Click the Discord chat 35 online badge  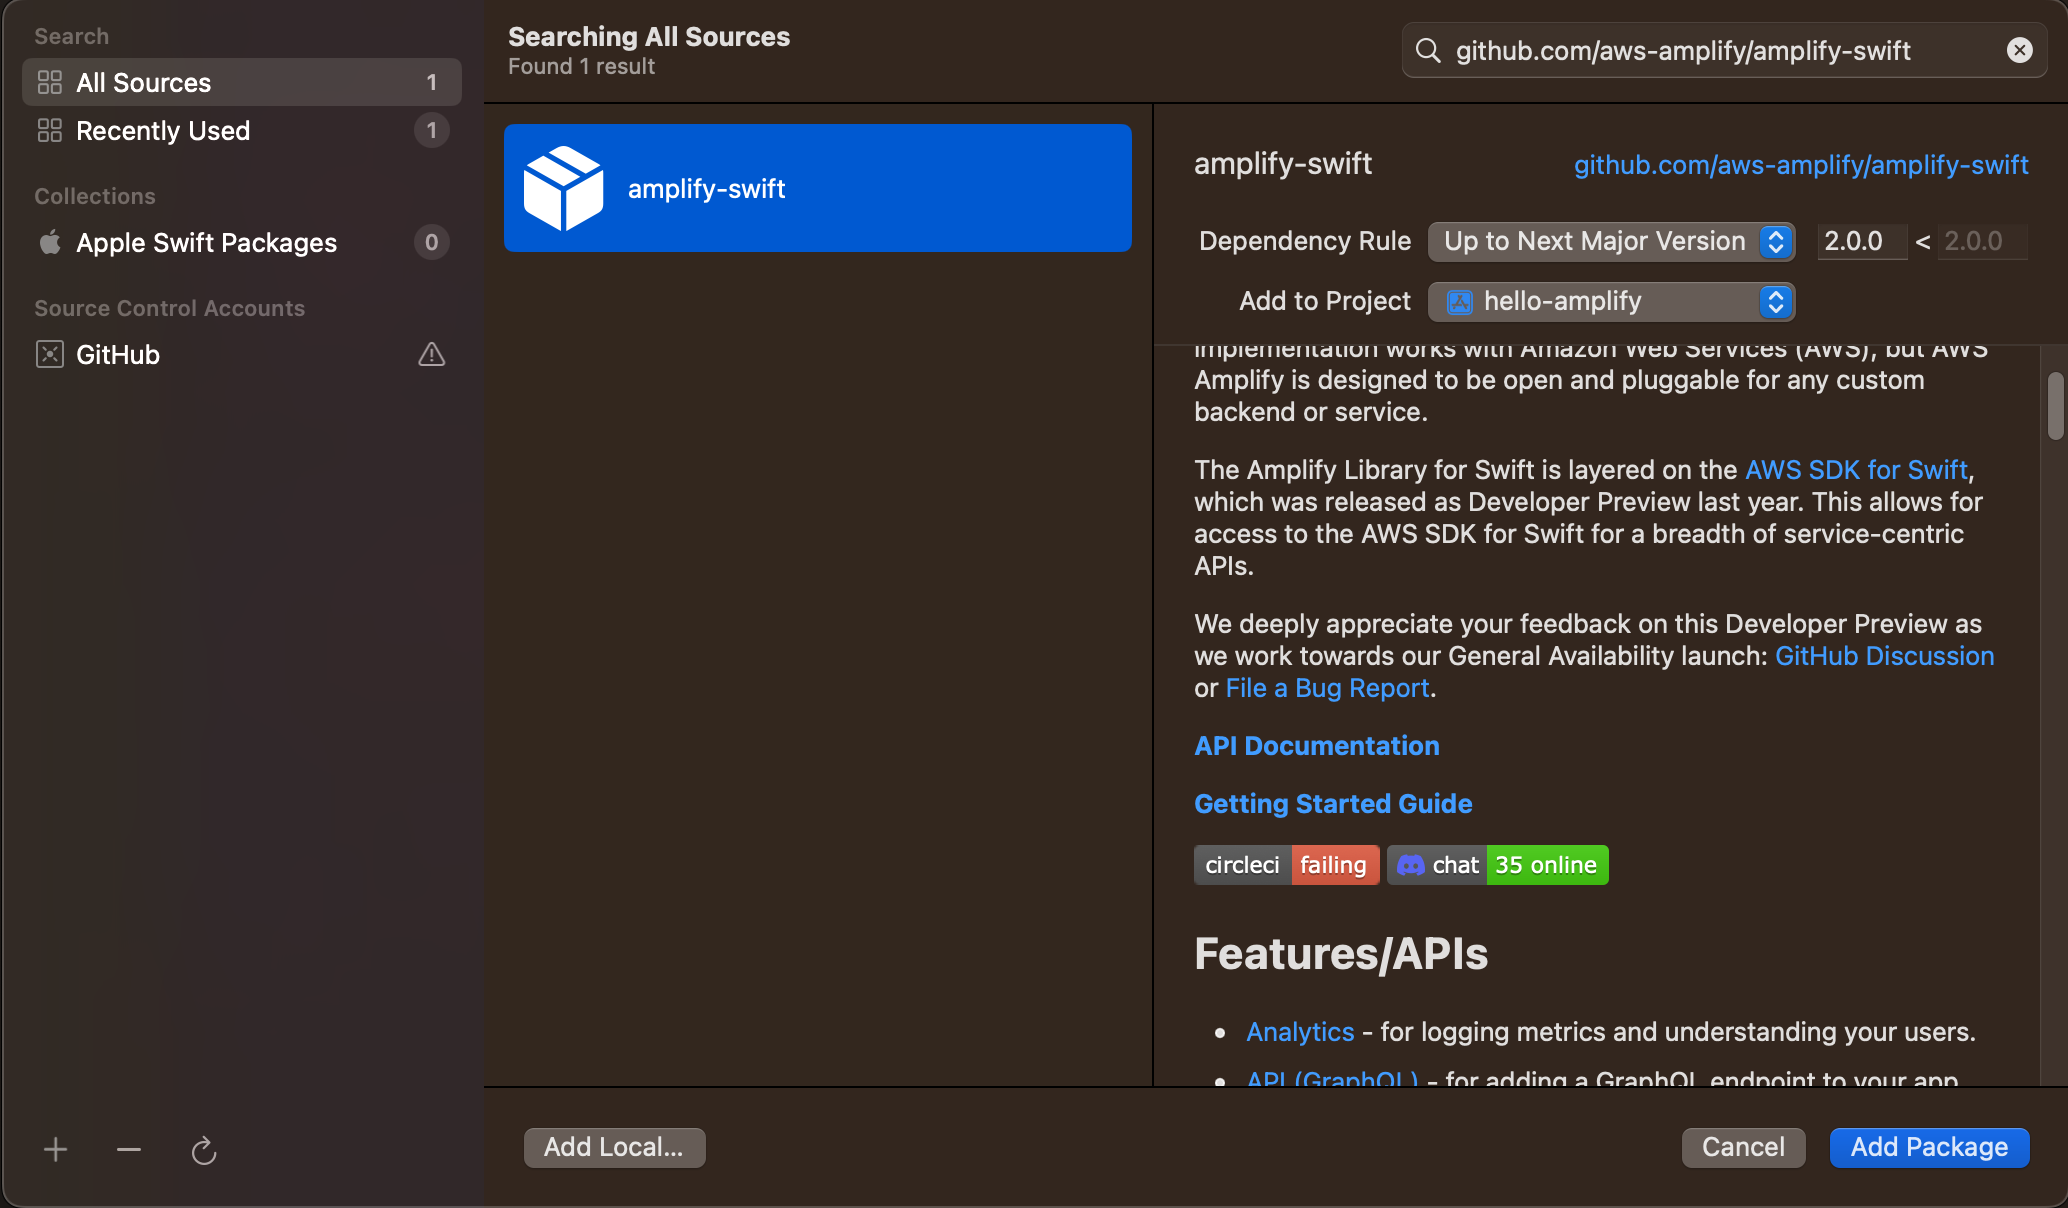pyautogui.click(x=1498, y=865)
